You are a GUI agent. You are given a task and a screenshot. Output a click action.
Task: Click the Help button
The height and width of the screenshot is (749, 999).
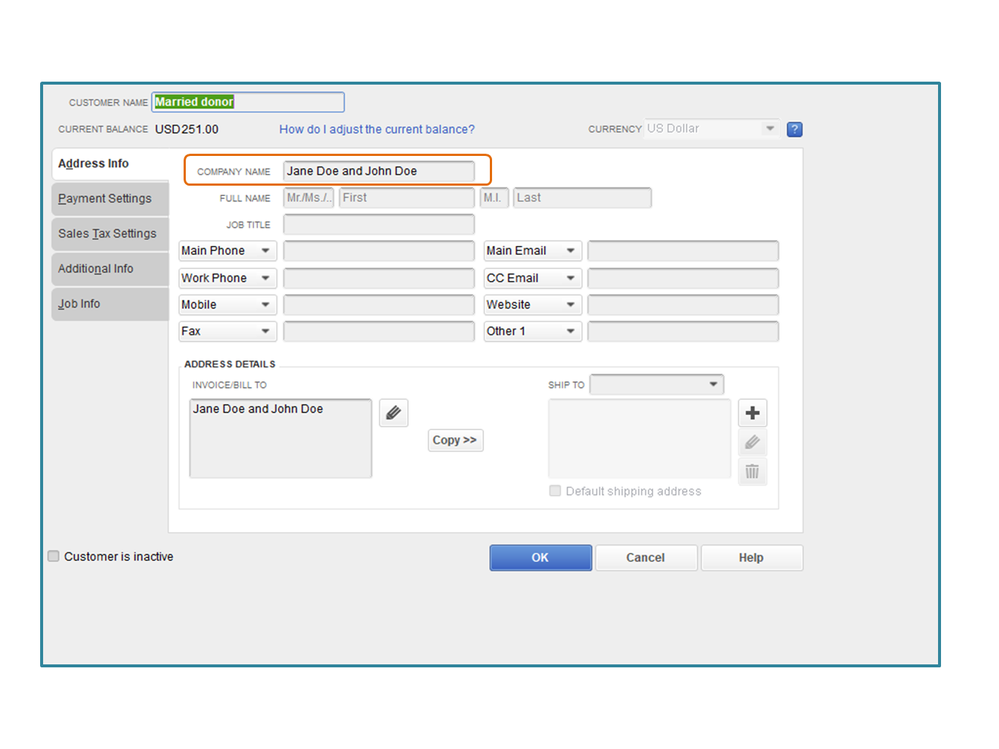pos(751,557)
